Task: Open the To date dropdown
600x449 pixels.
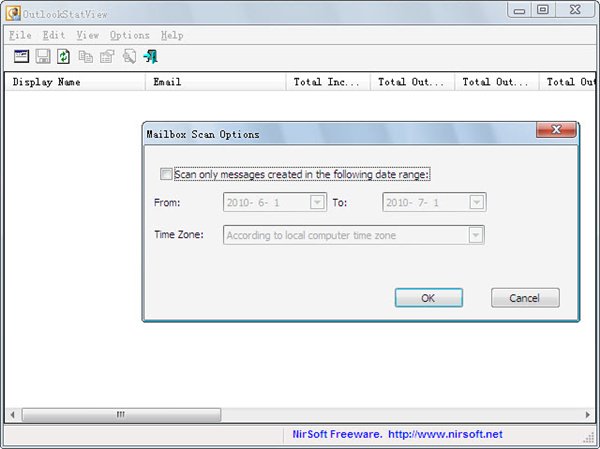Action: tap(476, 202)
